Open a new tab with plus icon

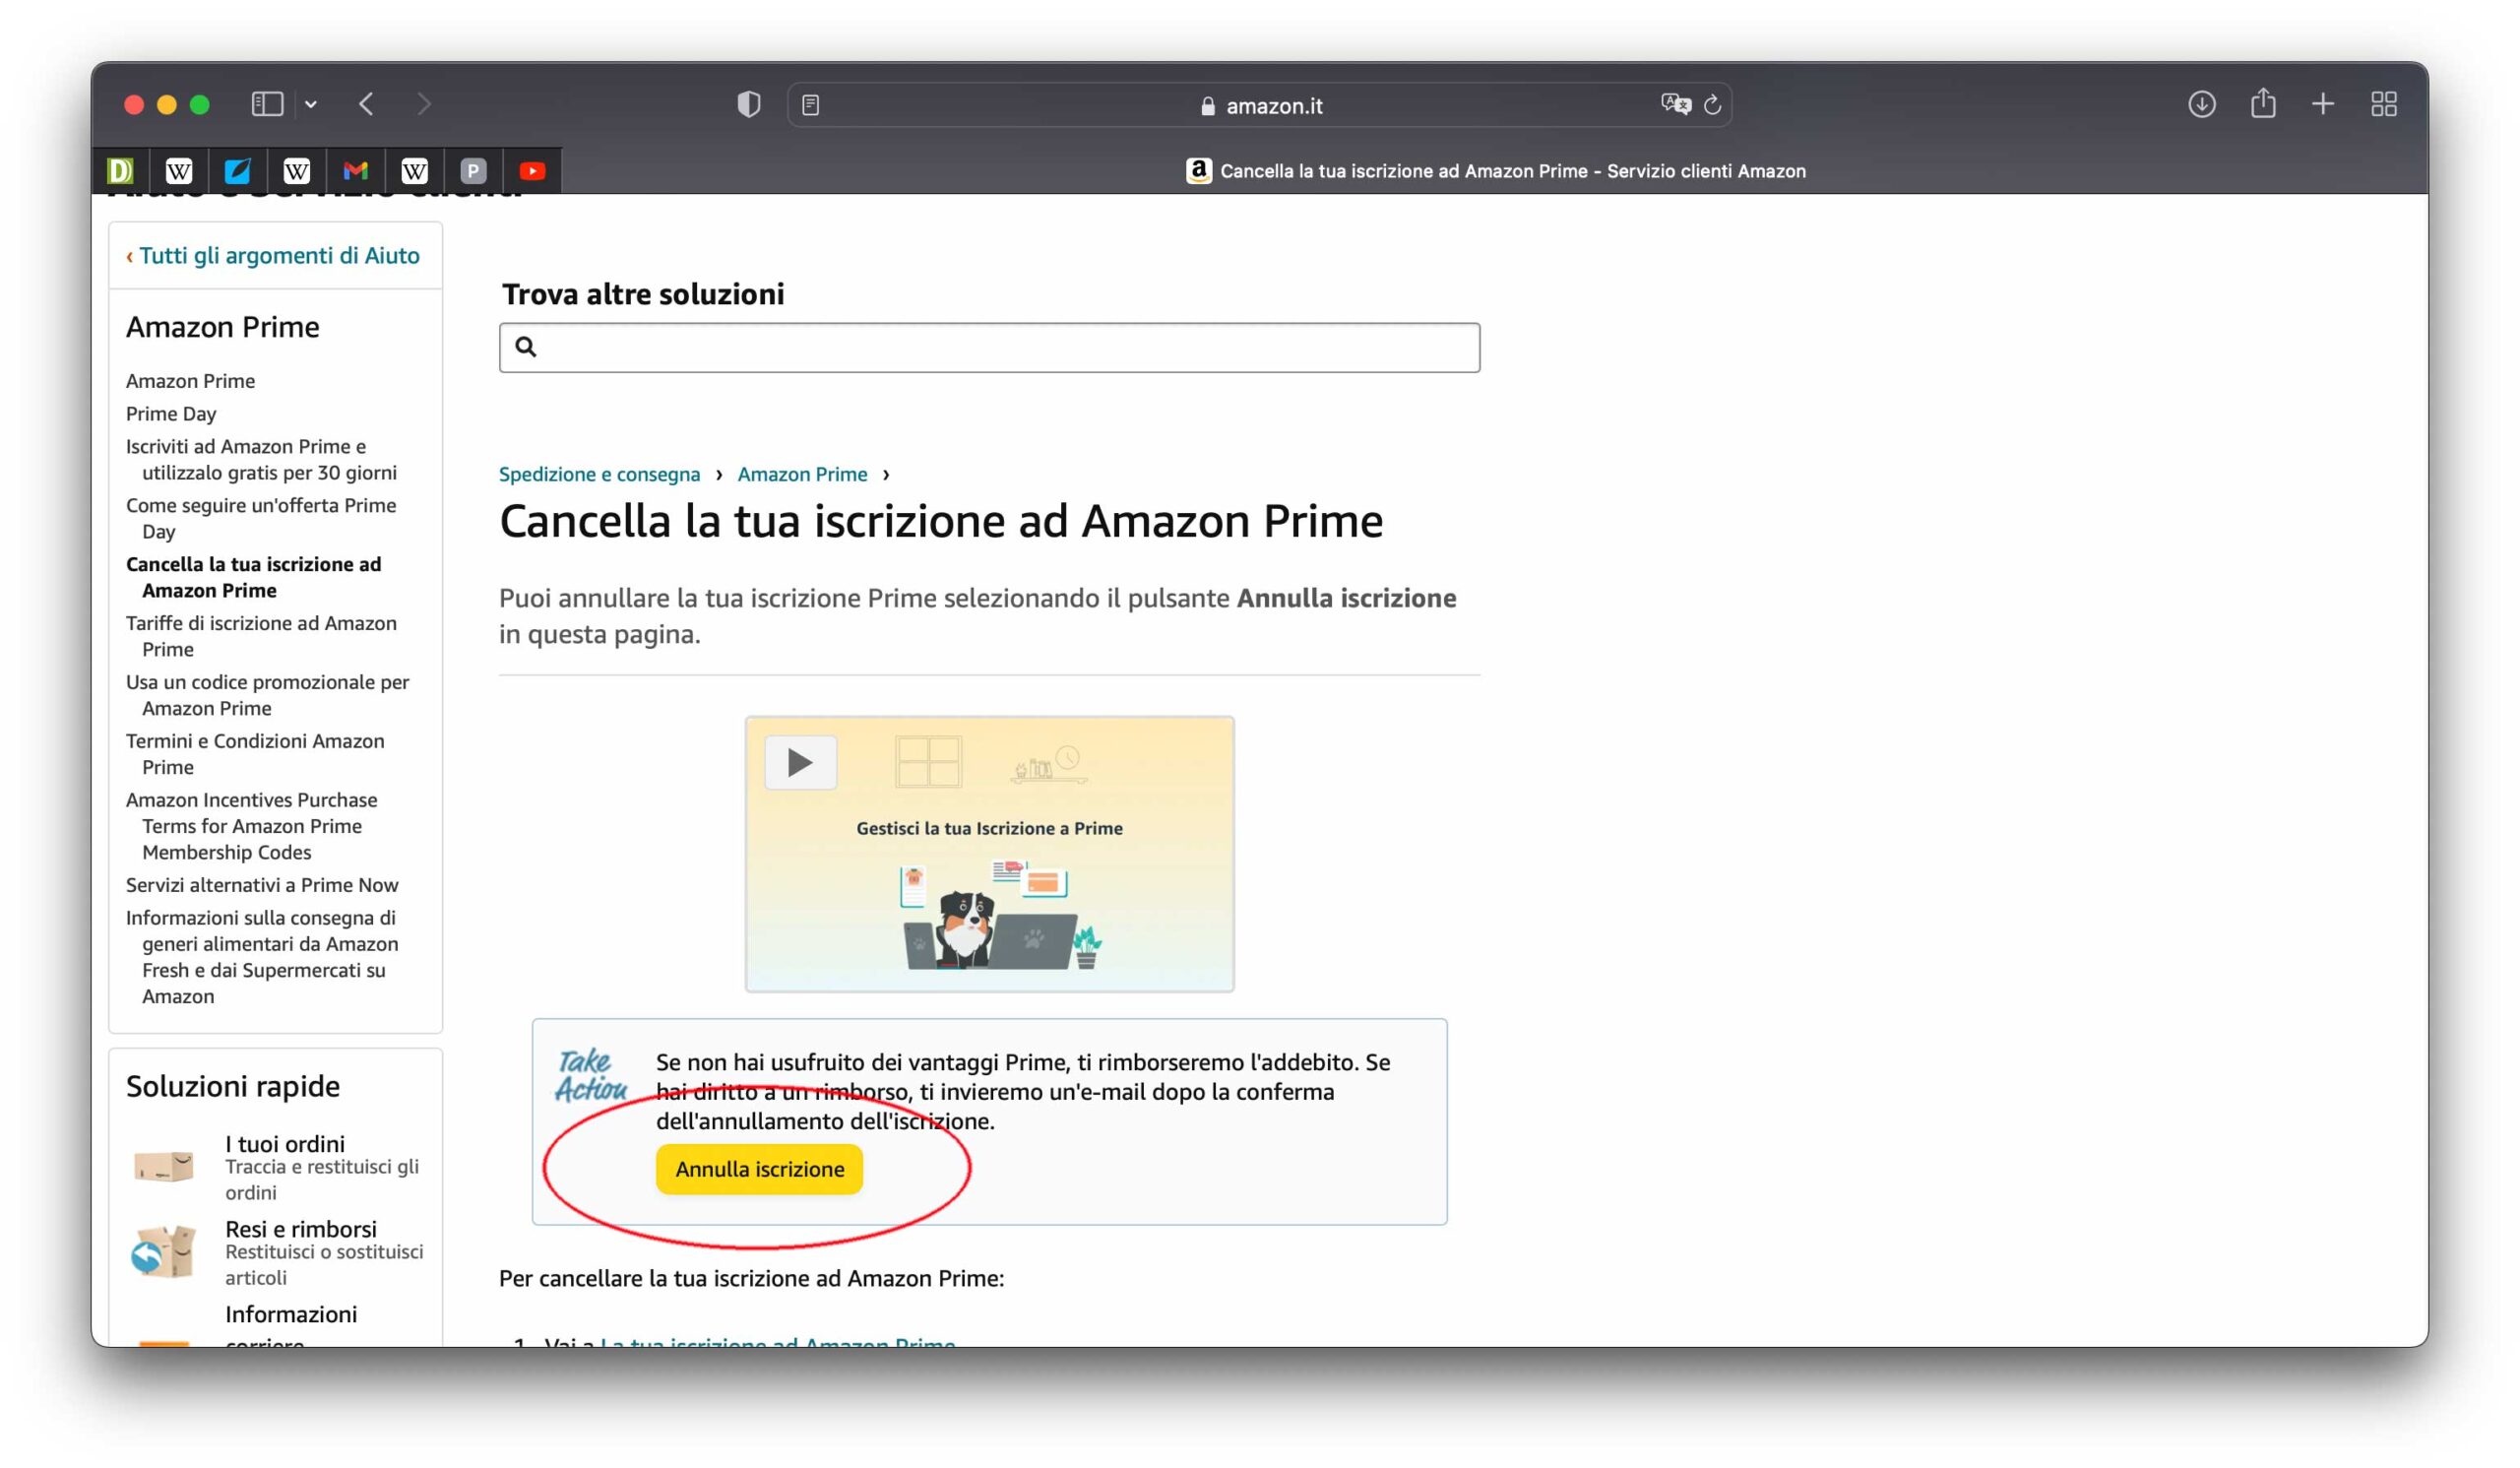point(2323,104)
